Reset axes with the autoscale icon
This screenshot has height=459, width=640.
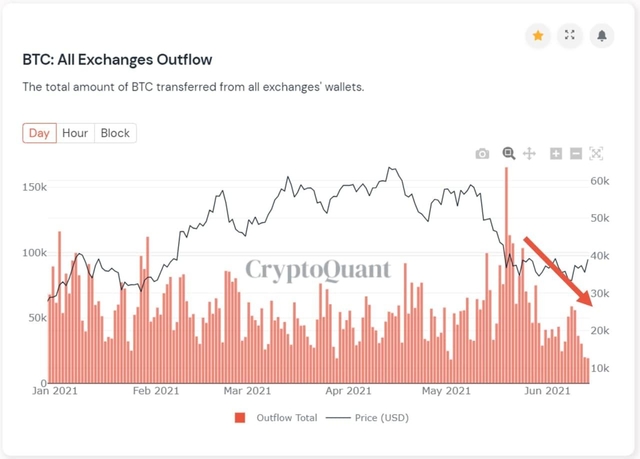pos(596,154)
